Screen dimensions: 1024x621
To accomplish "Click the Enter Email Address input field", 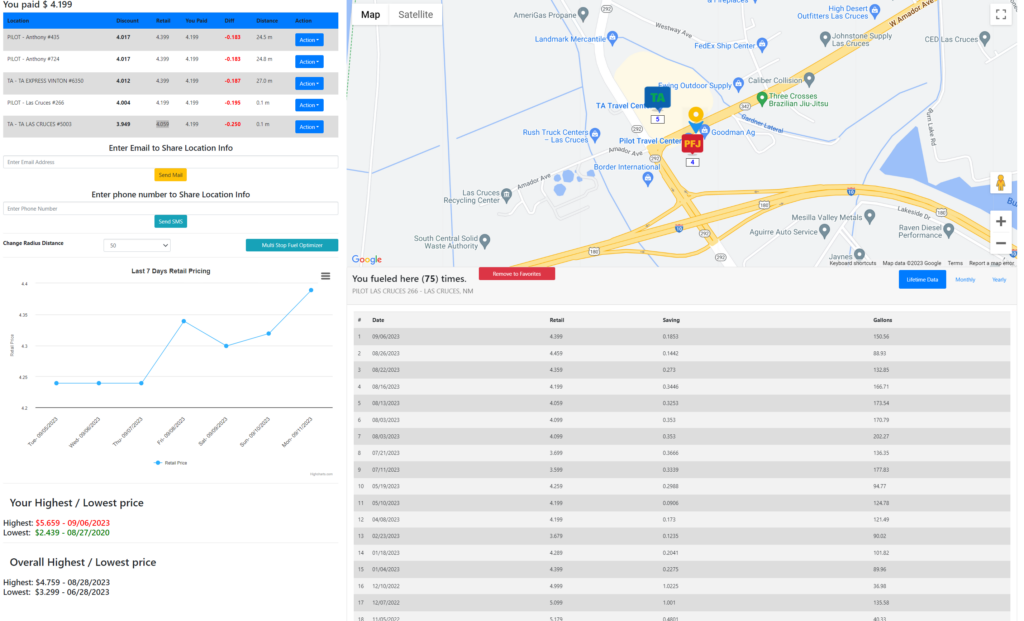I will [x=168, y=161].
